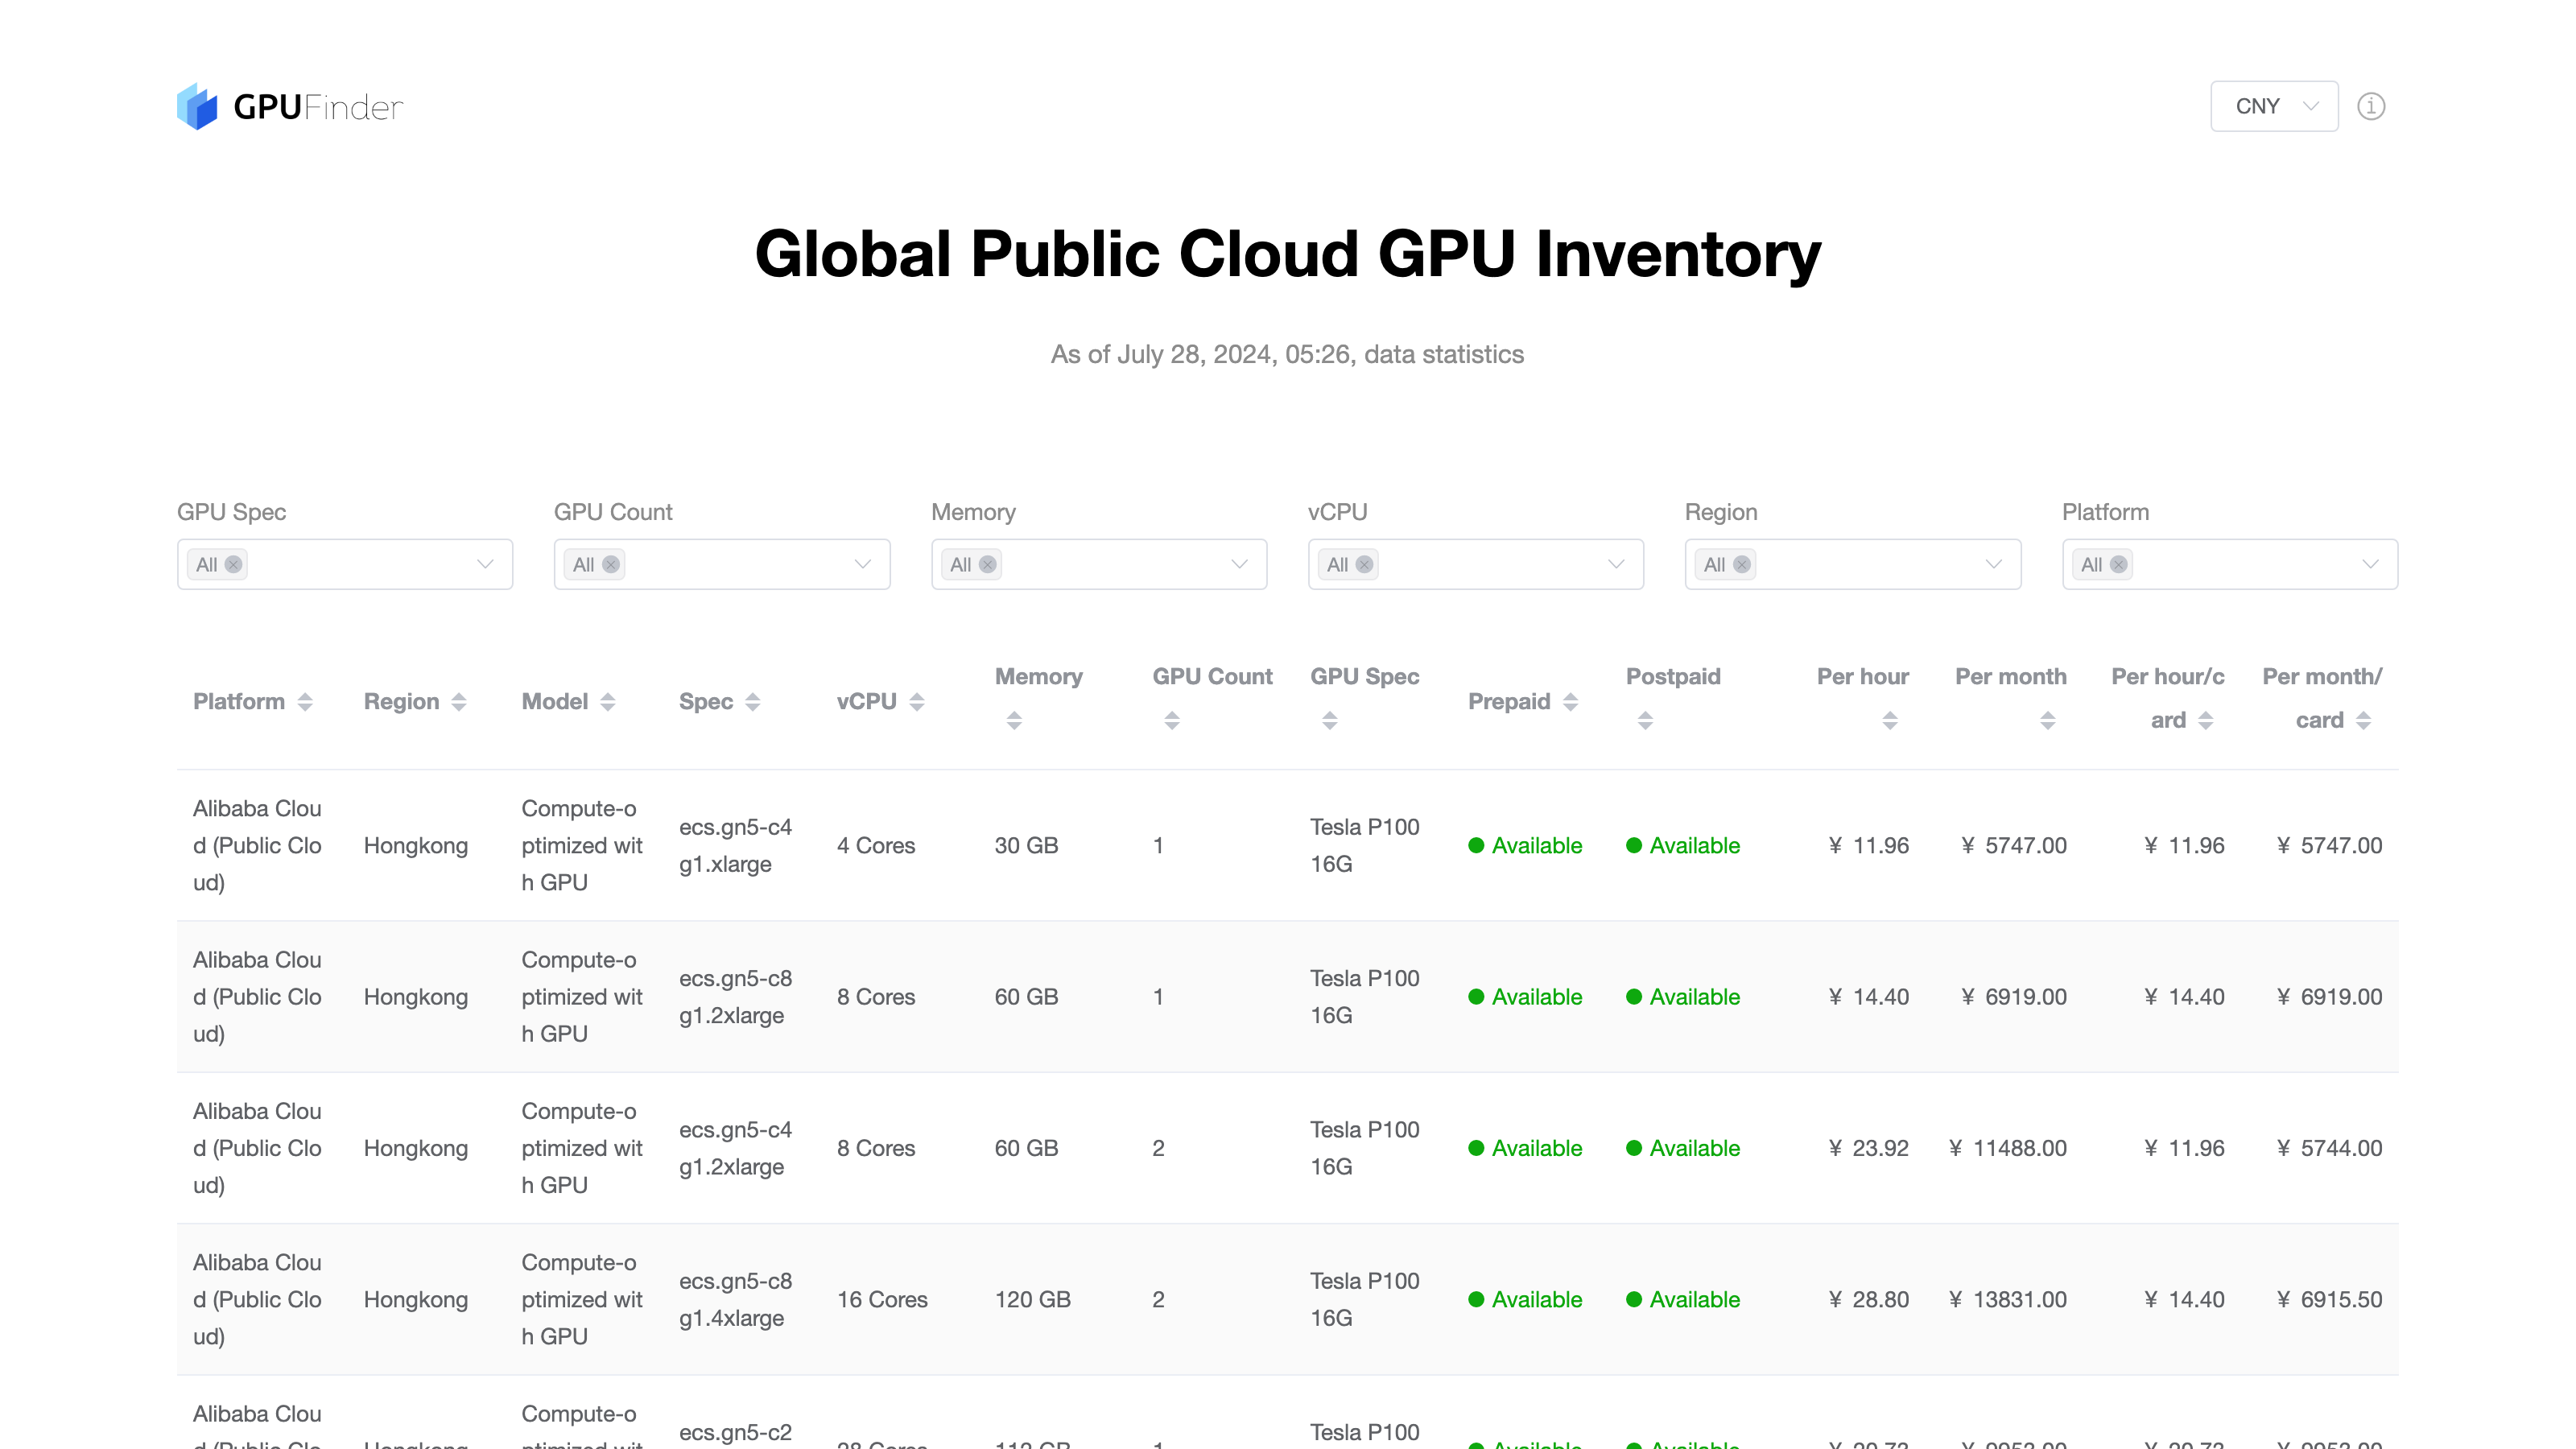The height and width of the screenshot is (1449, 2576).
Task: Remove the All tag in GPU Spec filter
Action: (x=233, y=564)
